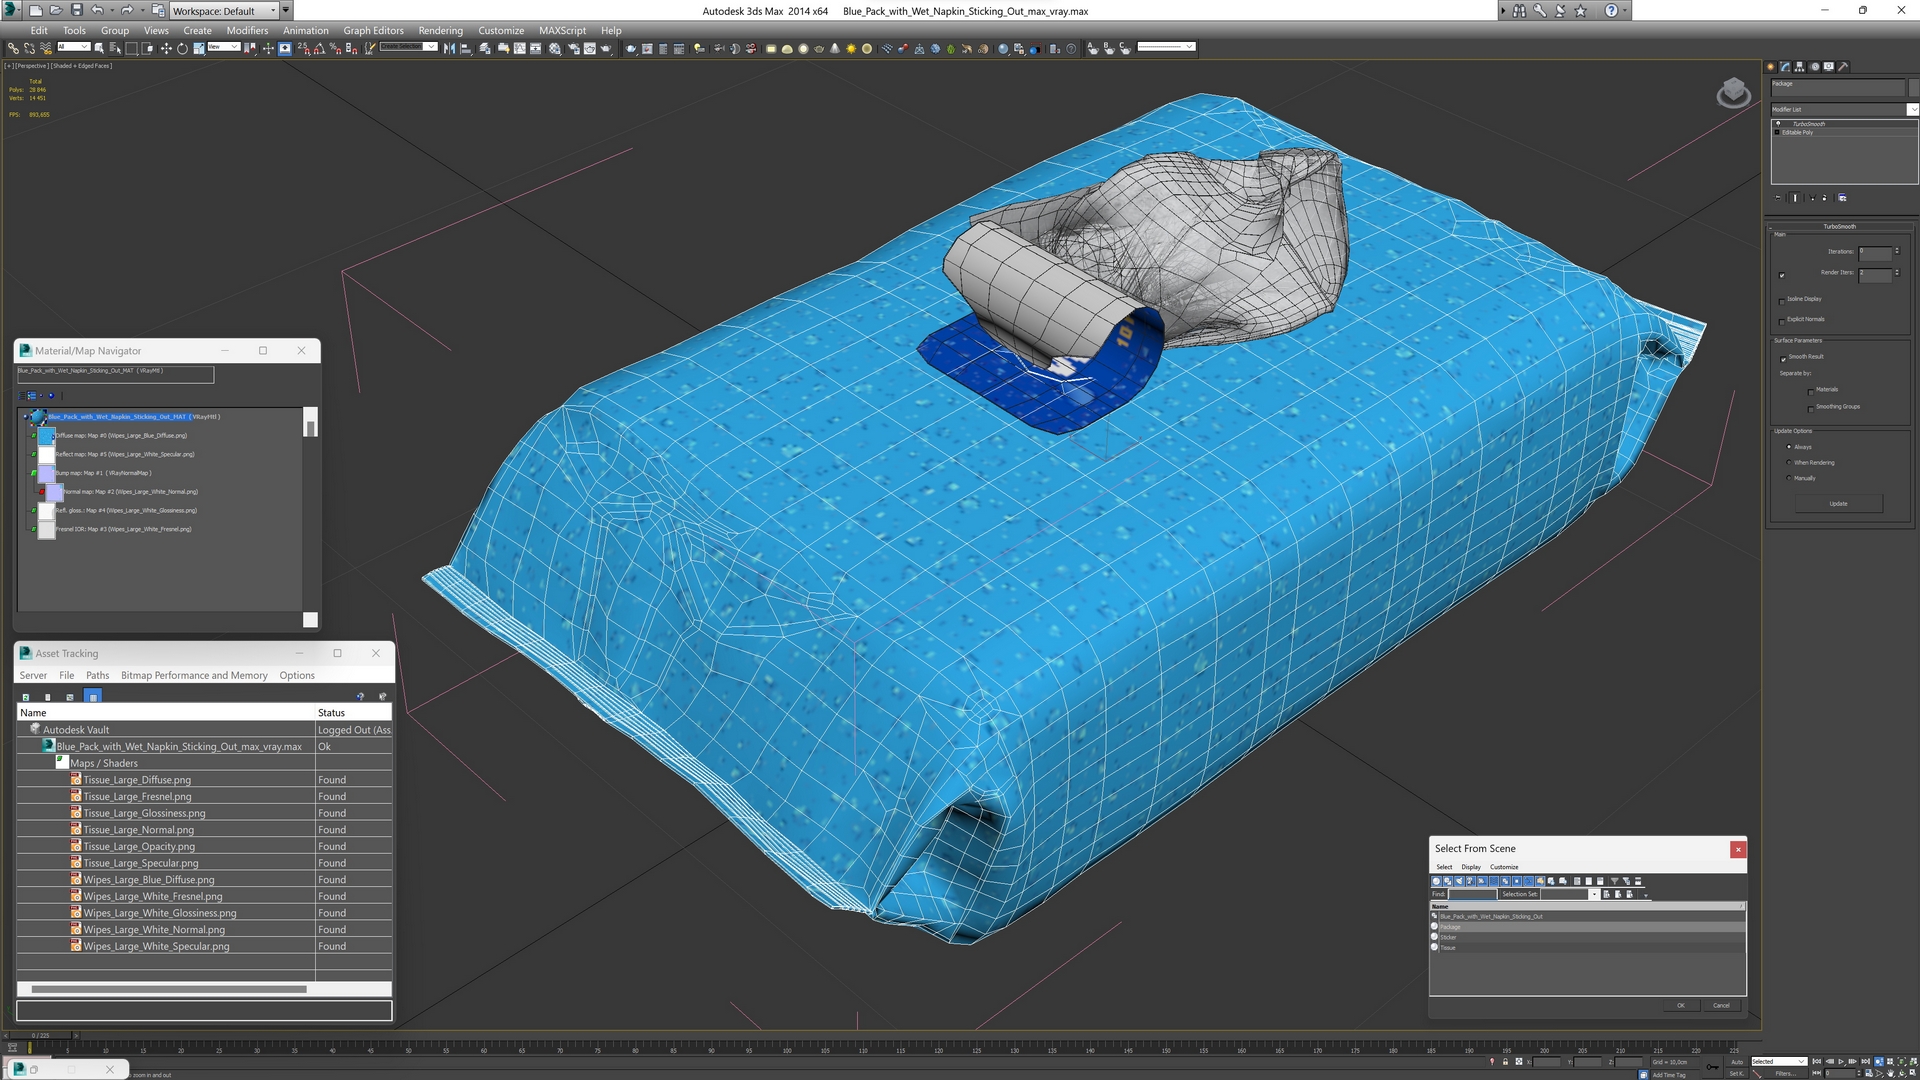
Task: Click the Play Animation button
Action: 1841,1061
